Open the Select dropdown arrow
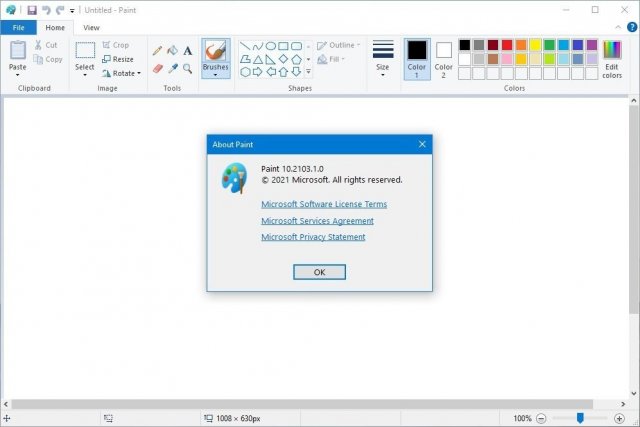This screenshot has width=640, height=427. click(85, 76)
